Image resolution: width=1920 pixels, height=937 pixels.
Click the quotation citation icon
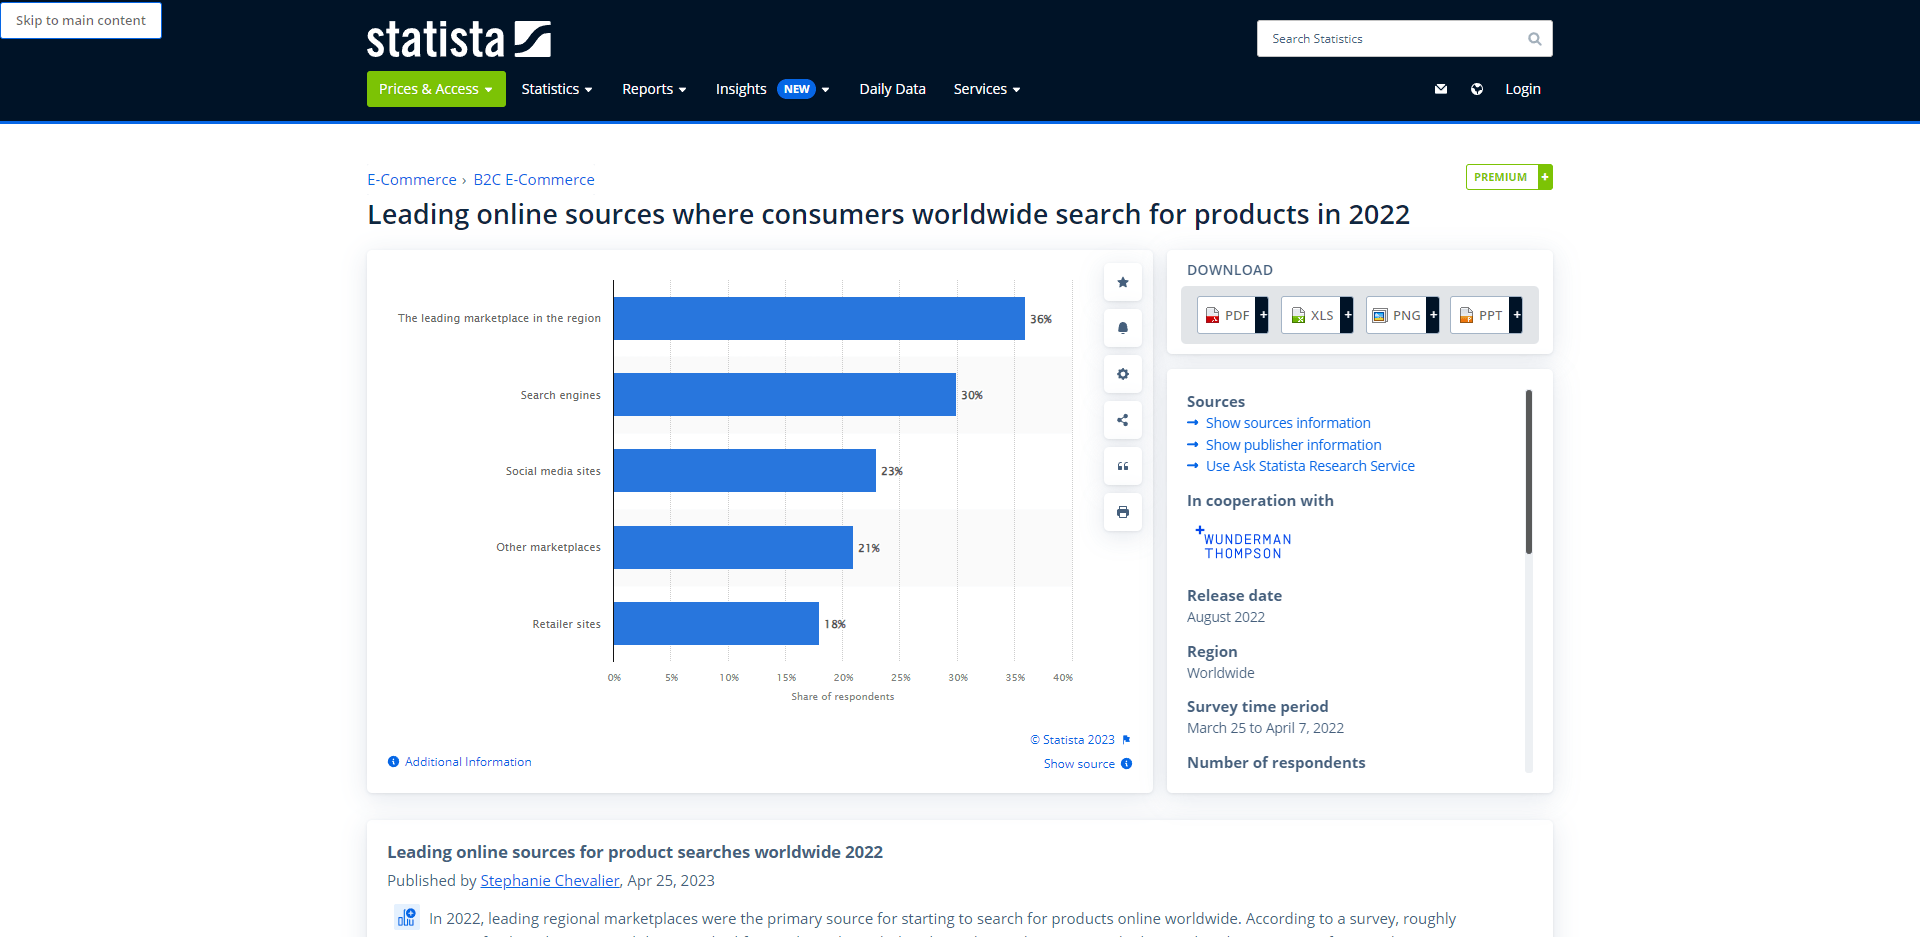(x=1122, y=466)
